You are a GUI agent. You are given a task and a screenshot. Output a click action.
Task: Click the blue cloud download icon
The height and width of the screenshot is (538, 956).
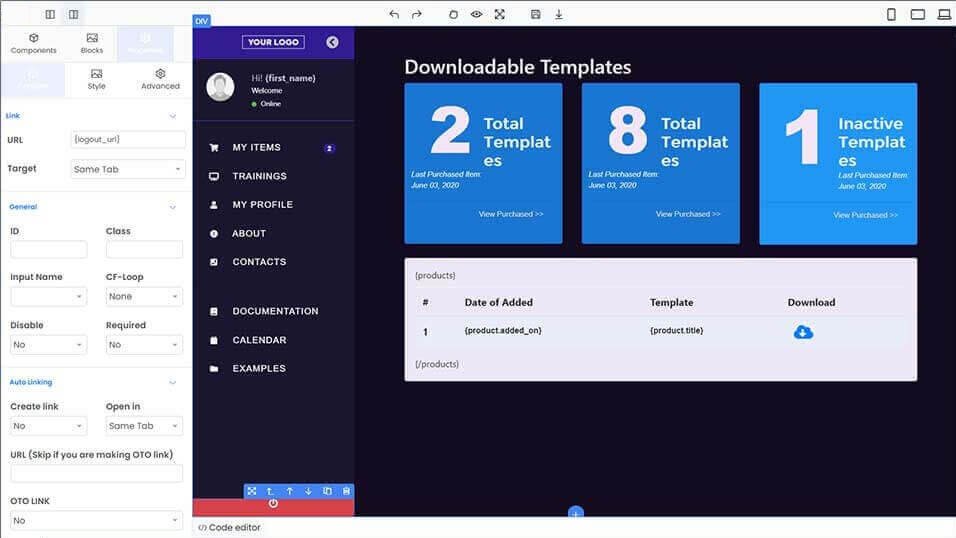(803, 332)
